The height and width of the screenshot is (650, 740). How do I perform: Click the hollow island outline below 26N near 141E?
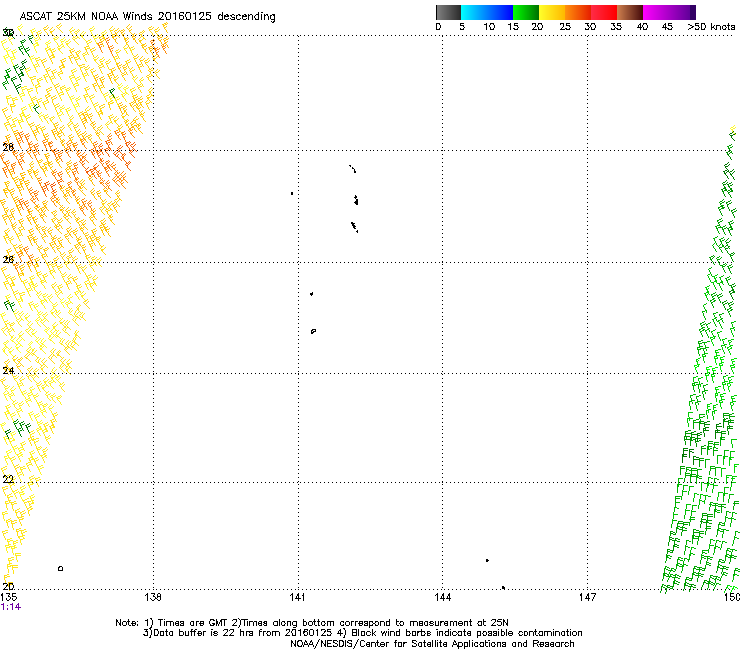(313, 331)
